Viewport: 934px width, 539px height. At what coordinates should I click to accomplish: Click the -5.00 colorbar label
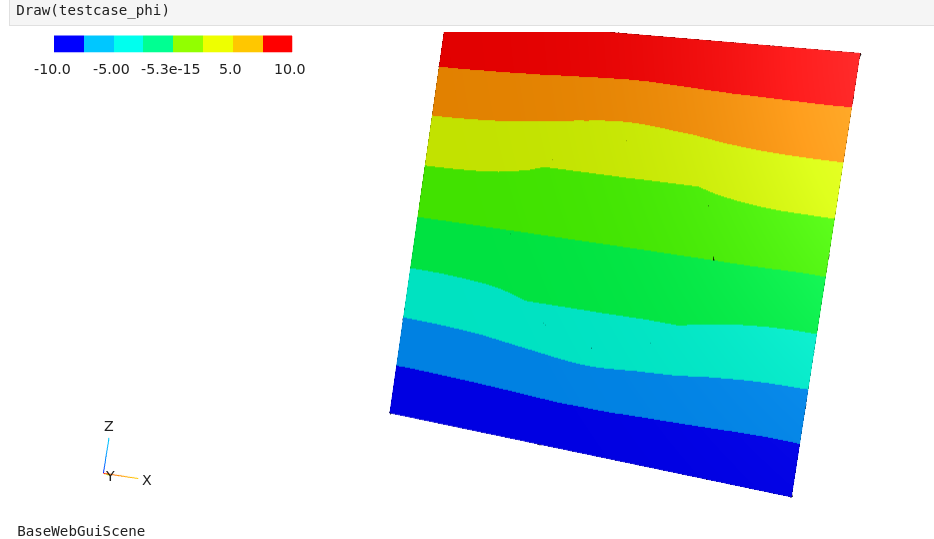tap(111, 70)
